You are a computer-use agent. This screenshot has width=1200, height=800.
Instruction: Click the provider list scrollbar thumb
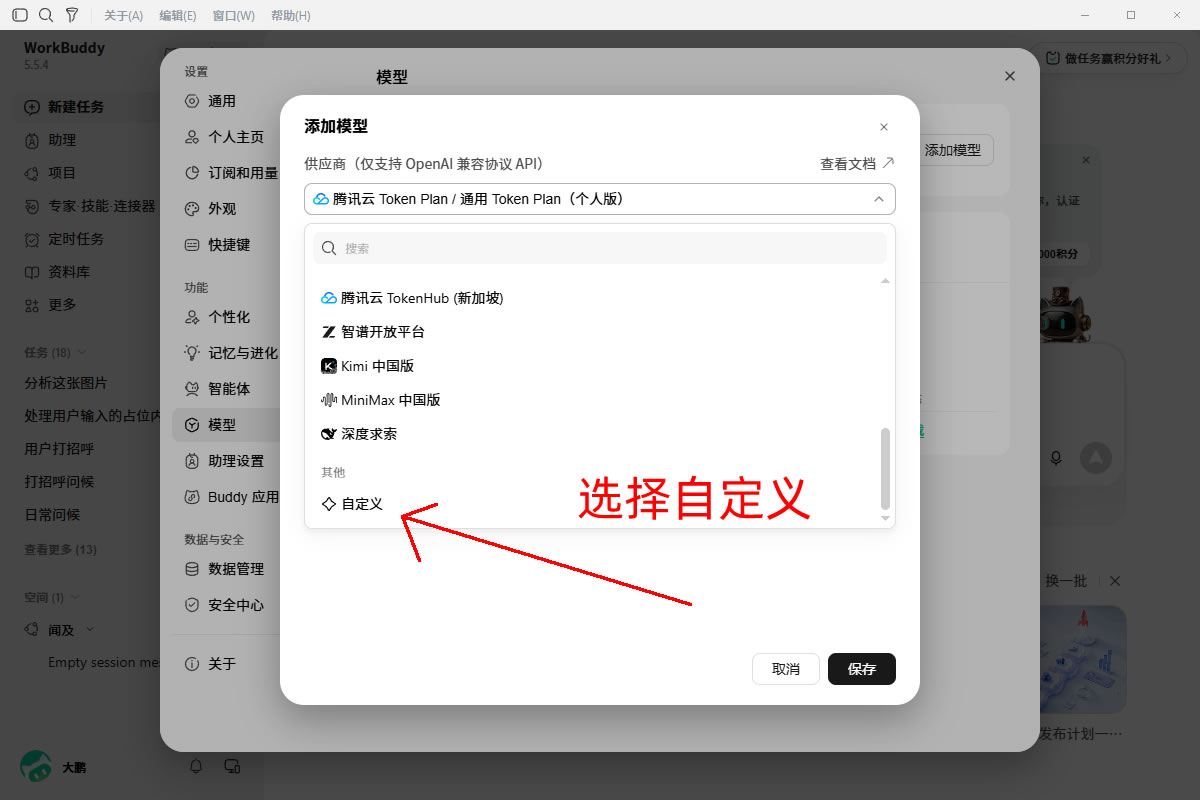(884, 469)
